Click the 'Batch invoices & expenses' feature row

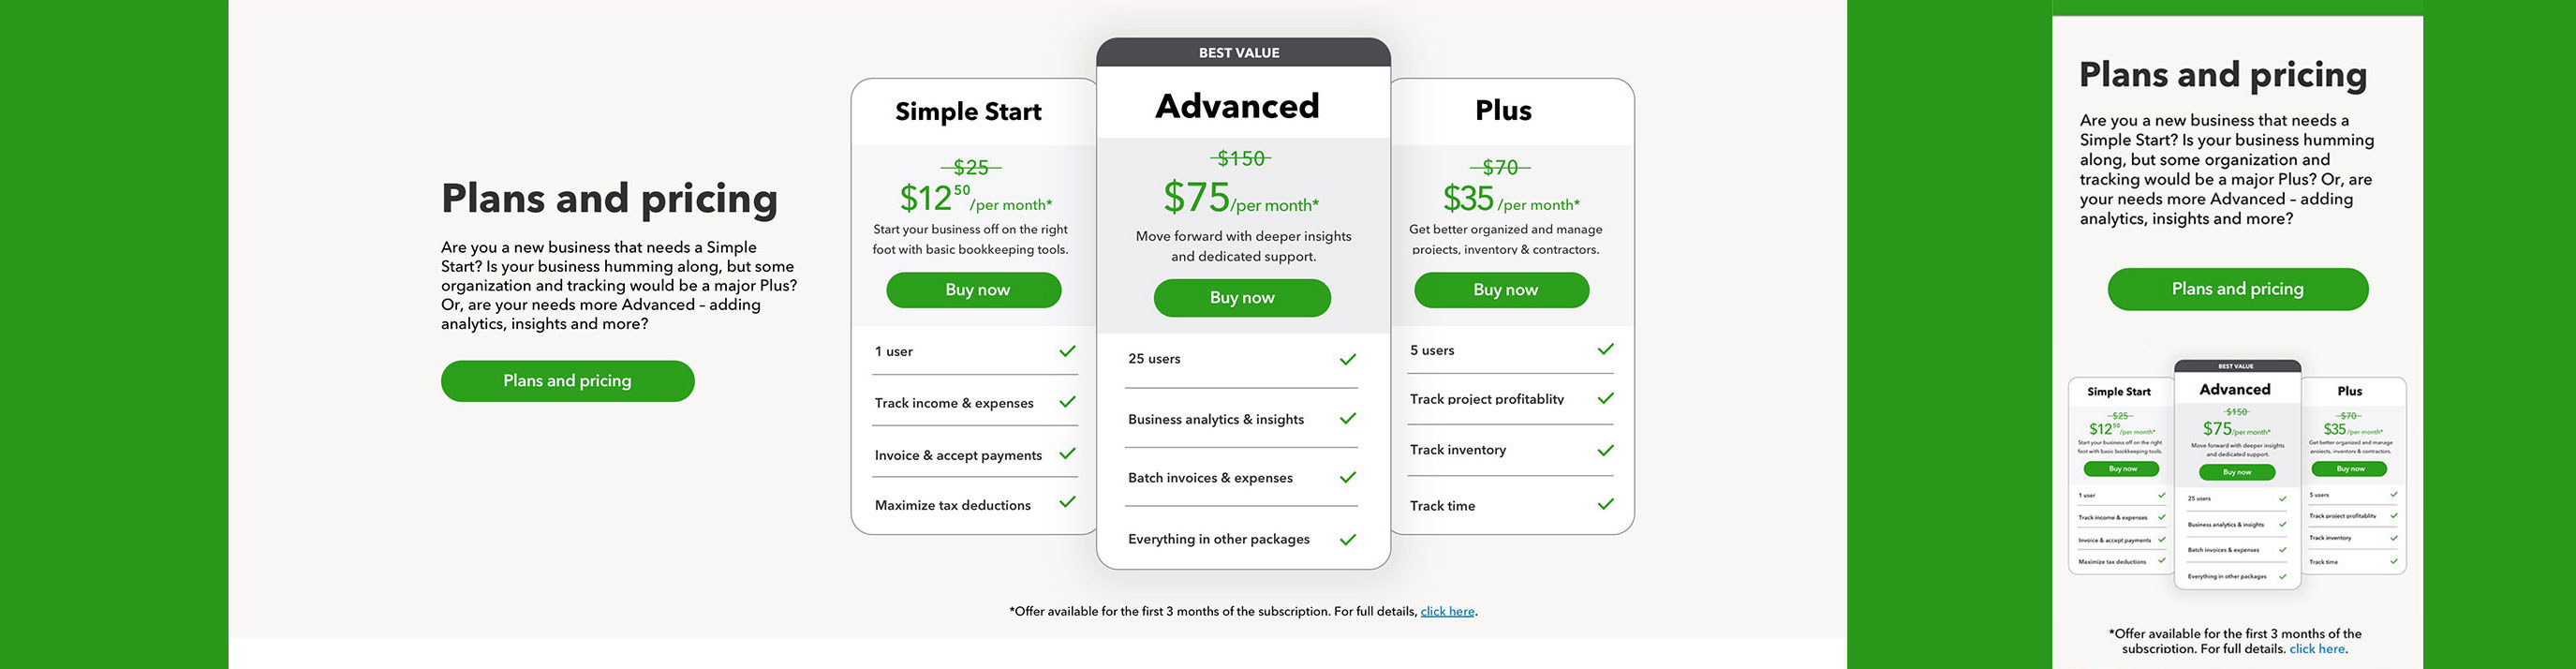[1210, 478]
